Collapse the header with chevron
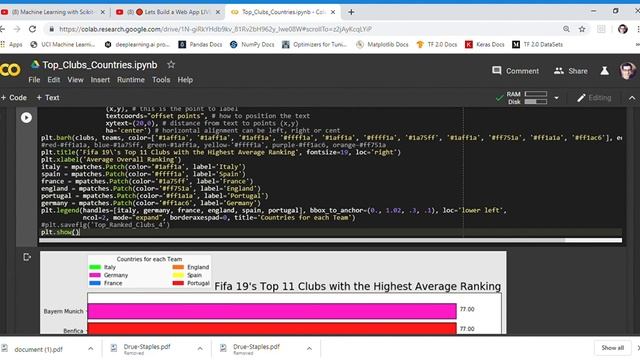640x360 pixels. pos(632,98)
